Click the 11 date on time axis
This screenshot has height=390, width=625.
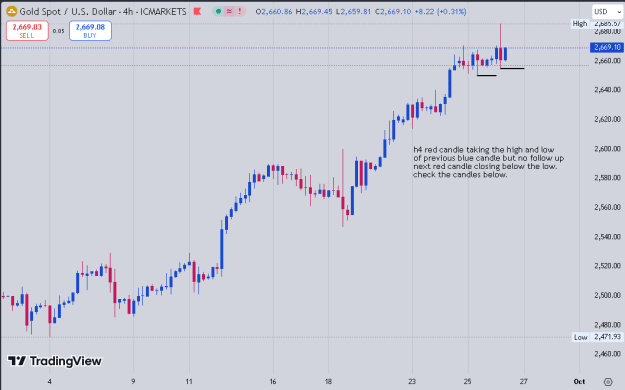tap(189, 382)
